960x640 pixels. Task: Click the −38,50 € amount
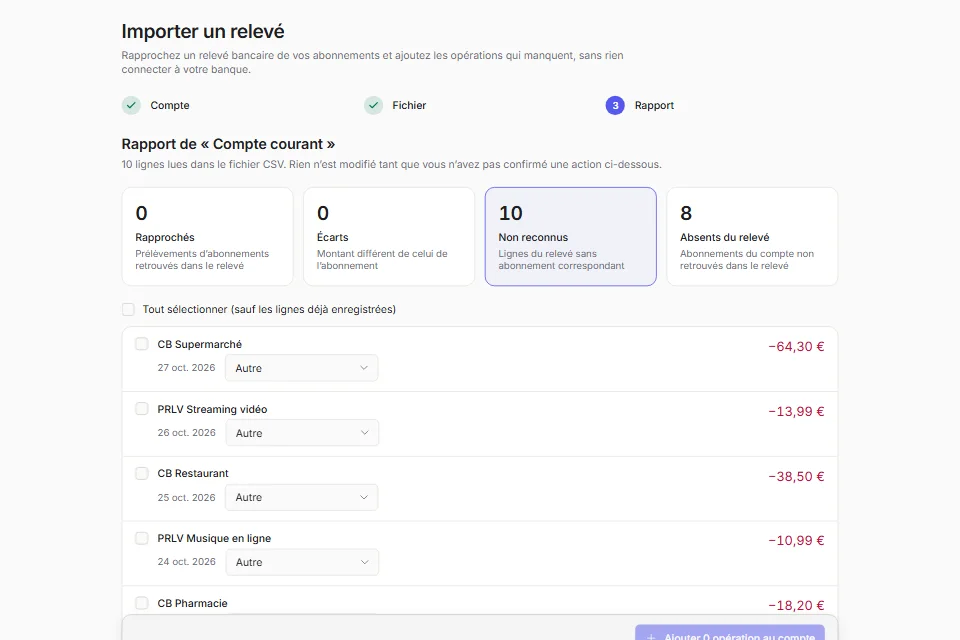click(796, 476)
